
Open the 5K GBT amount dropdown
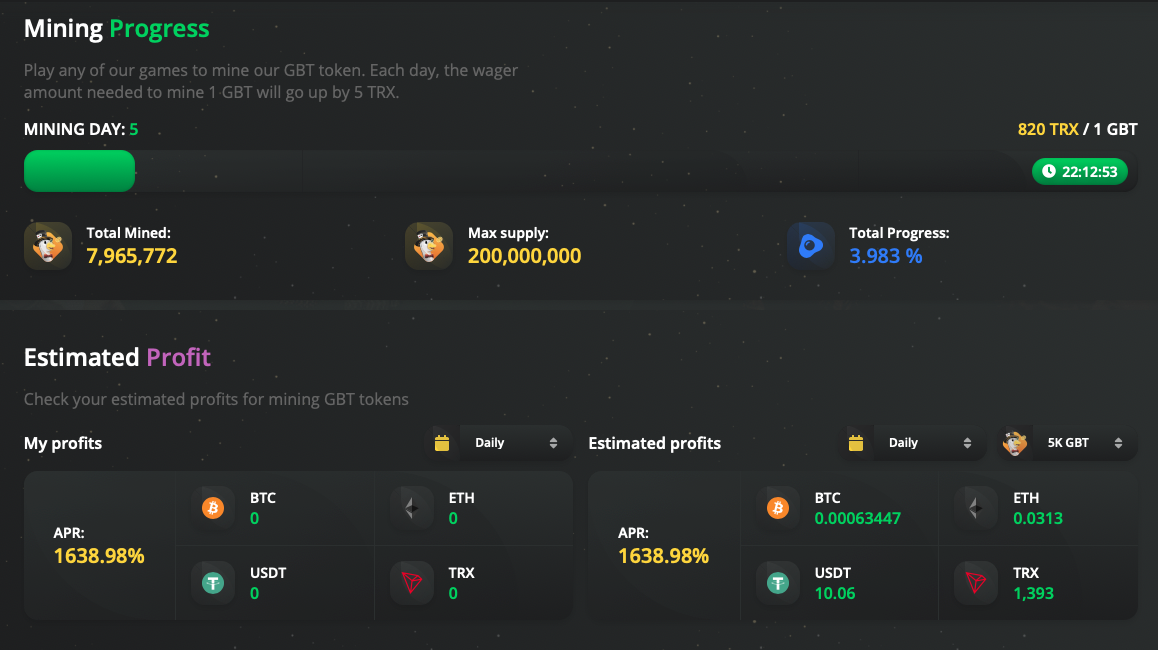(1067, 443)
